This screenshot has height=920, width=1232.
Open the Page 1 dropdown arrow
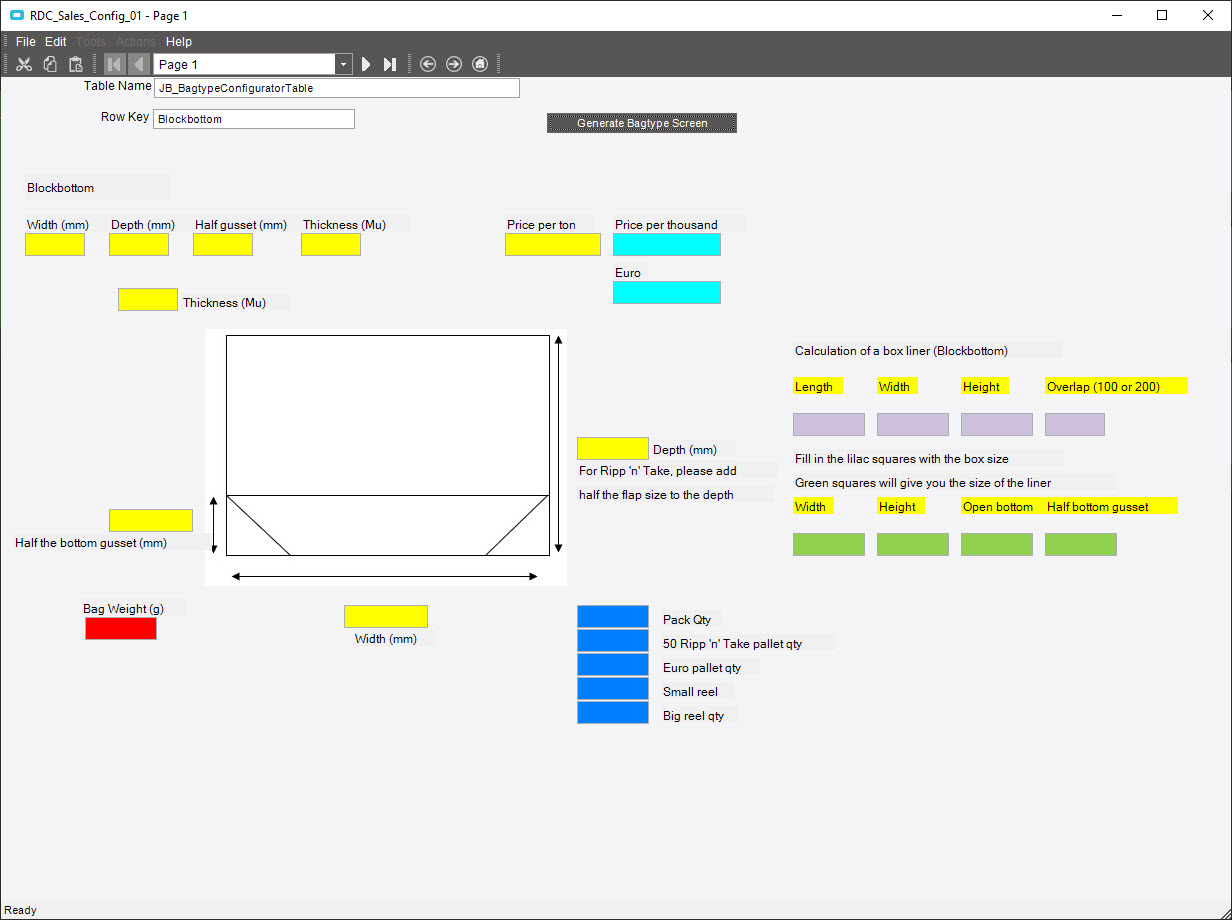tap(344, 64)
